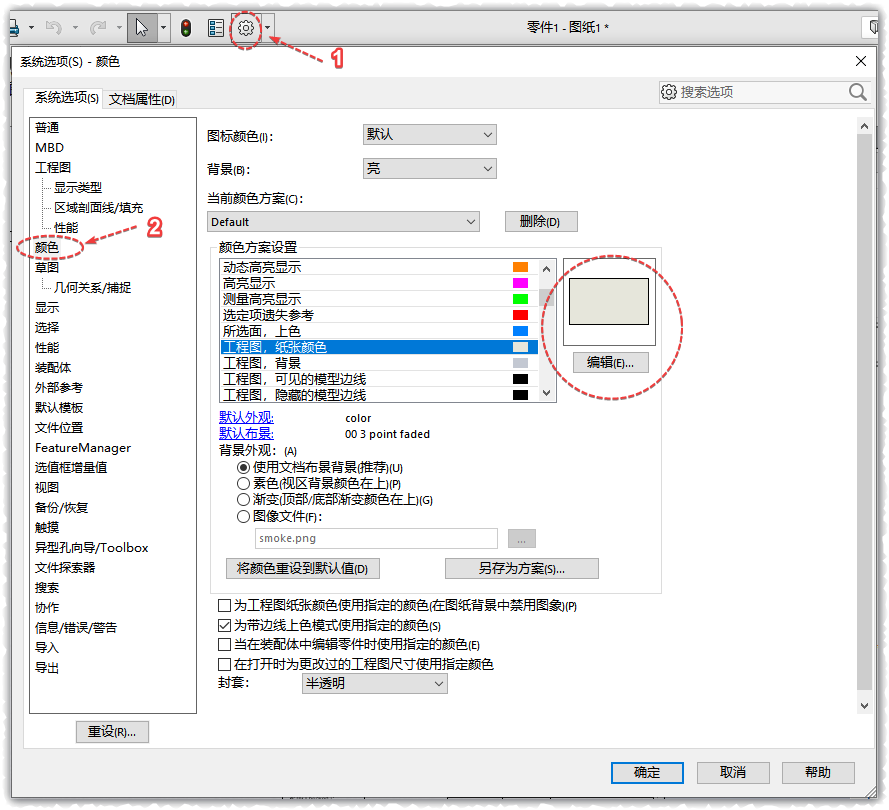
Task: Click the 取消 button
Action: [x=733, y=773]
